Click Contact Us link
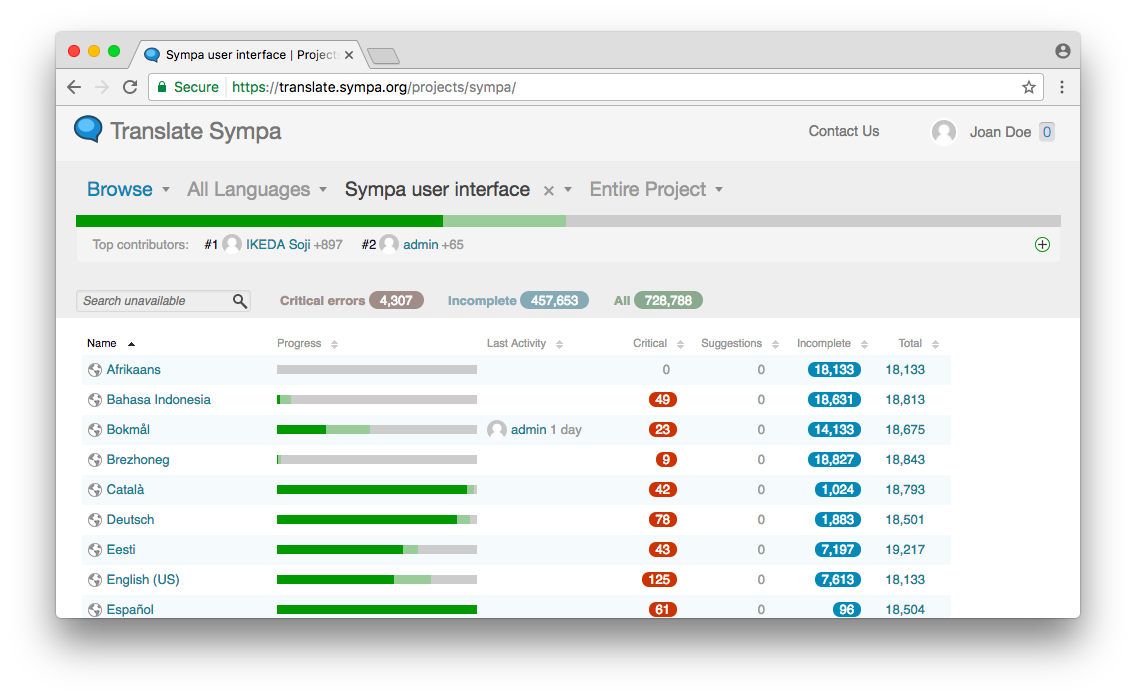1136x698 pixels. 843,131
